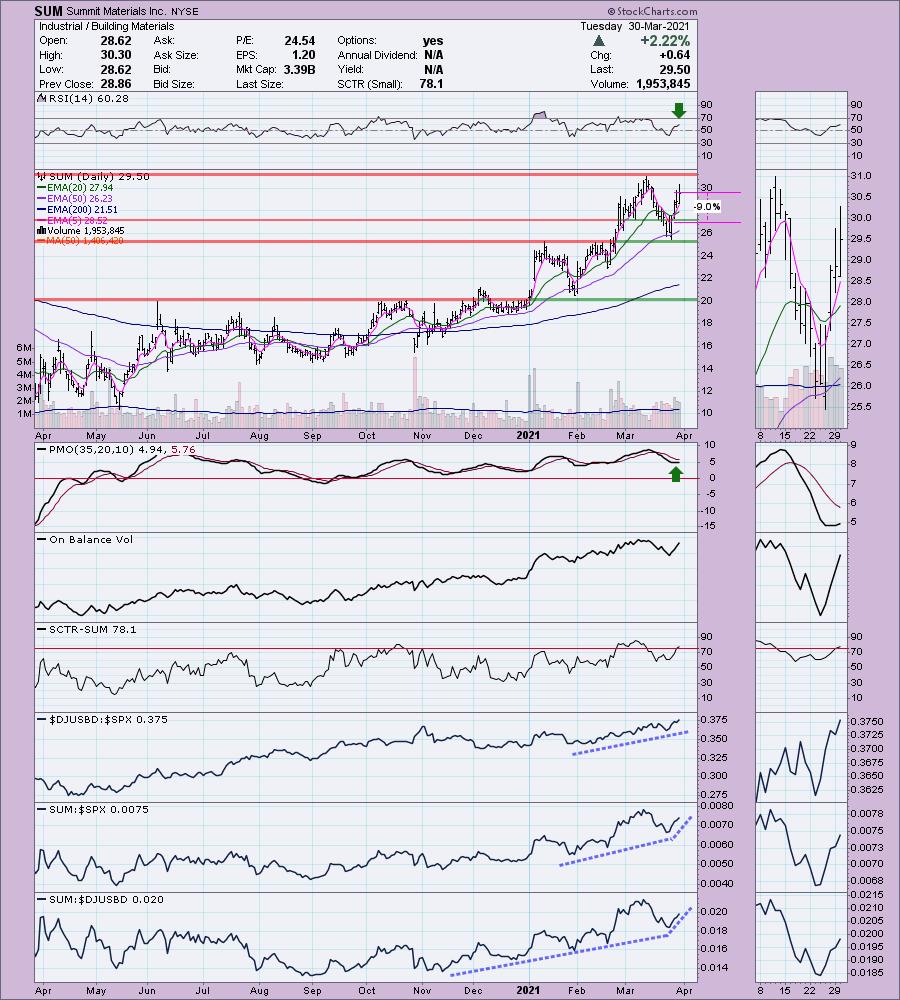
Task: Click the +2.22% percent change
Action: pos(665,41)
